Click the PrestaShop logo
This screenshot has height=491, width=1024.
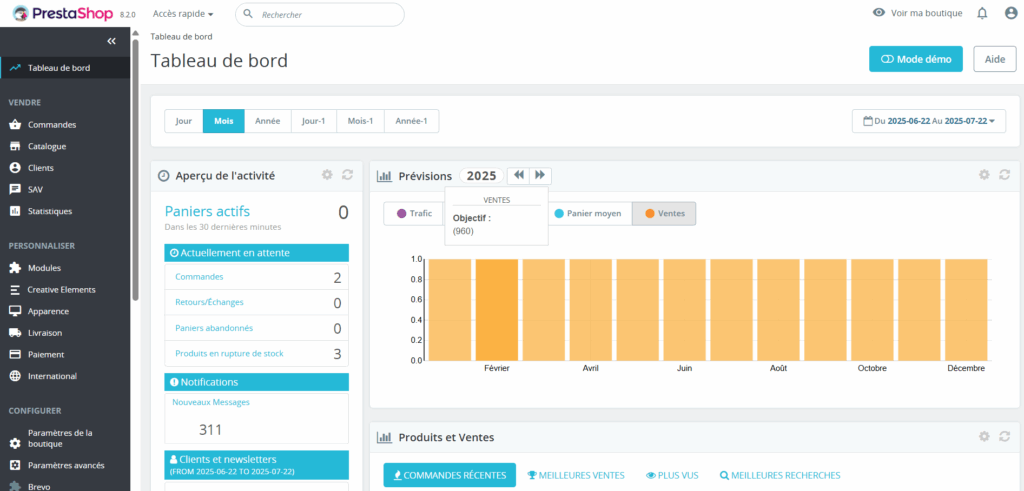pyautogui.click(x=63, y=13)
